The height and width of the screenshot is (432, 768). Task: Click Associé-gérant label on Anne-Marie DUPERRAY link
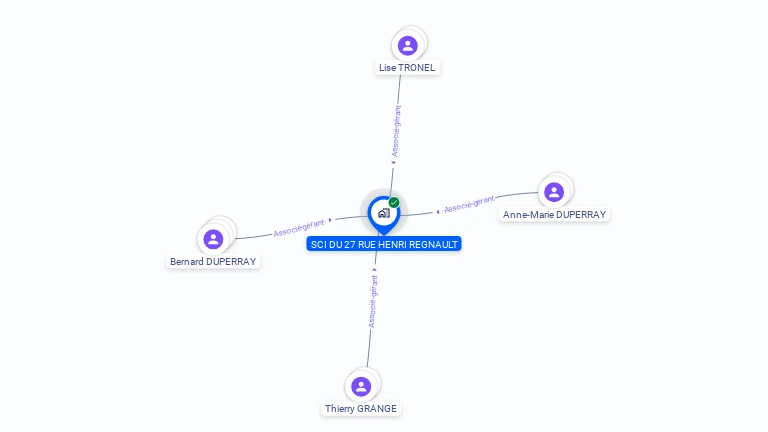coord(469,204)
